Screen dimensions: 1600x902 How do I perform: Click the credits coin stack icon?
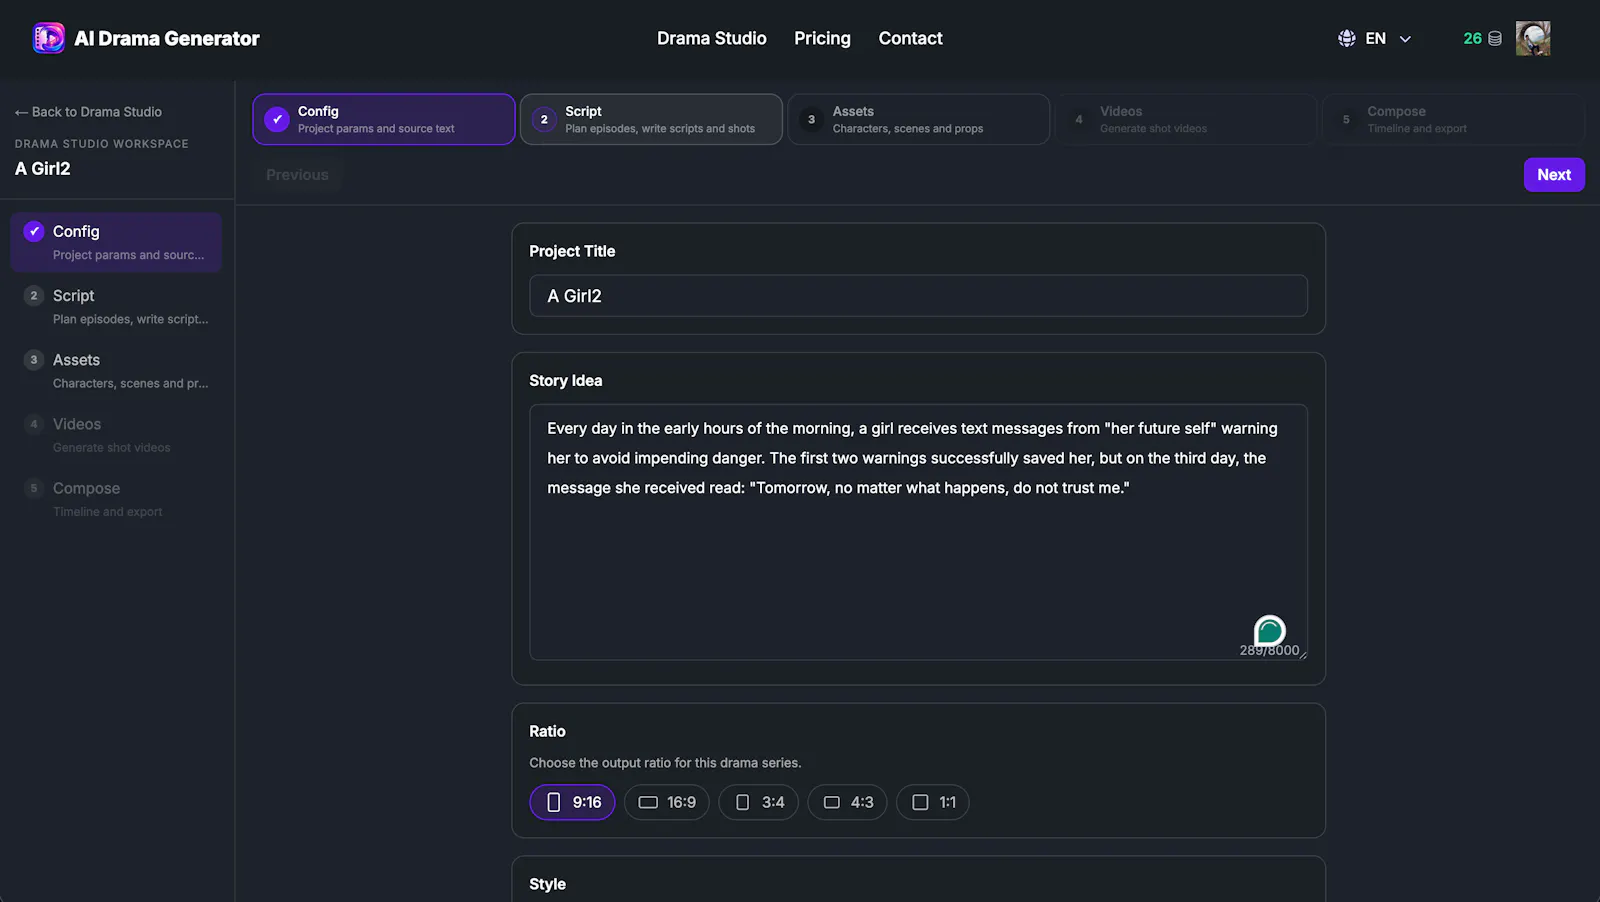pyautogui.click(x=1495, y=38)
